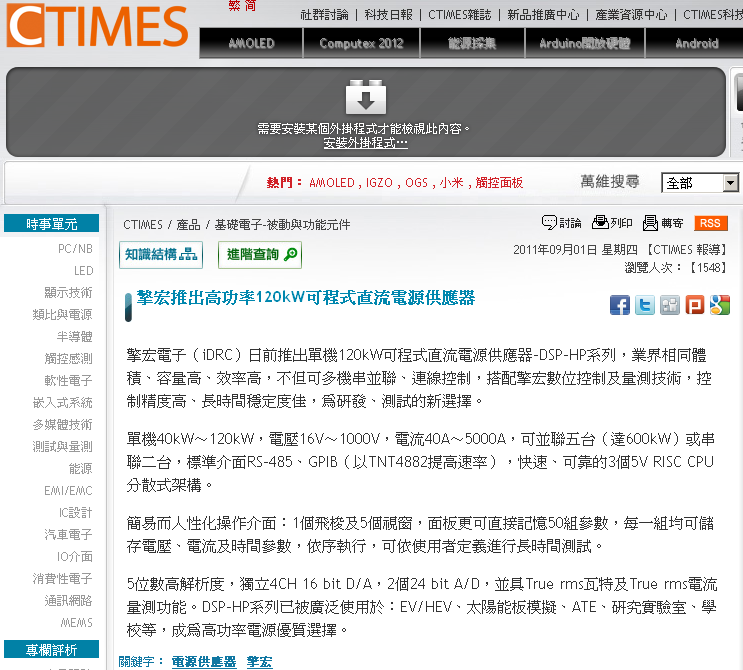Viewport: 743px width, 670px height.
Task: Open 能源 sidebar category
Action: tap(81, 469)
